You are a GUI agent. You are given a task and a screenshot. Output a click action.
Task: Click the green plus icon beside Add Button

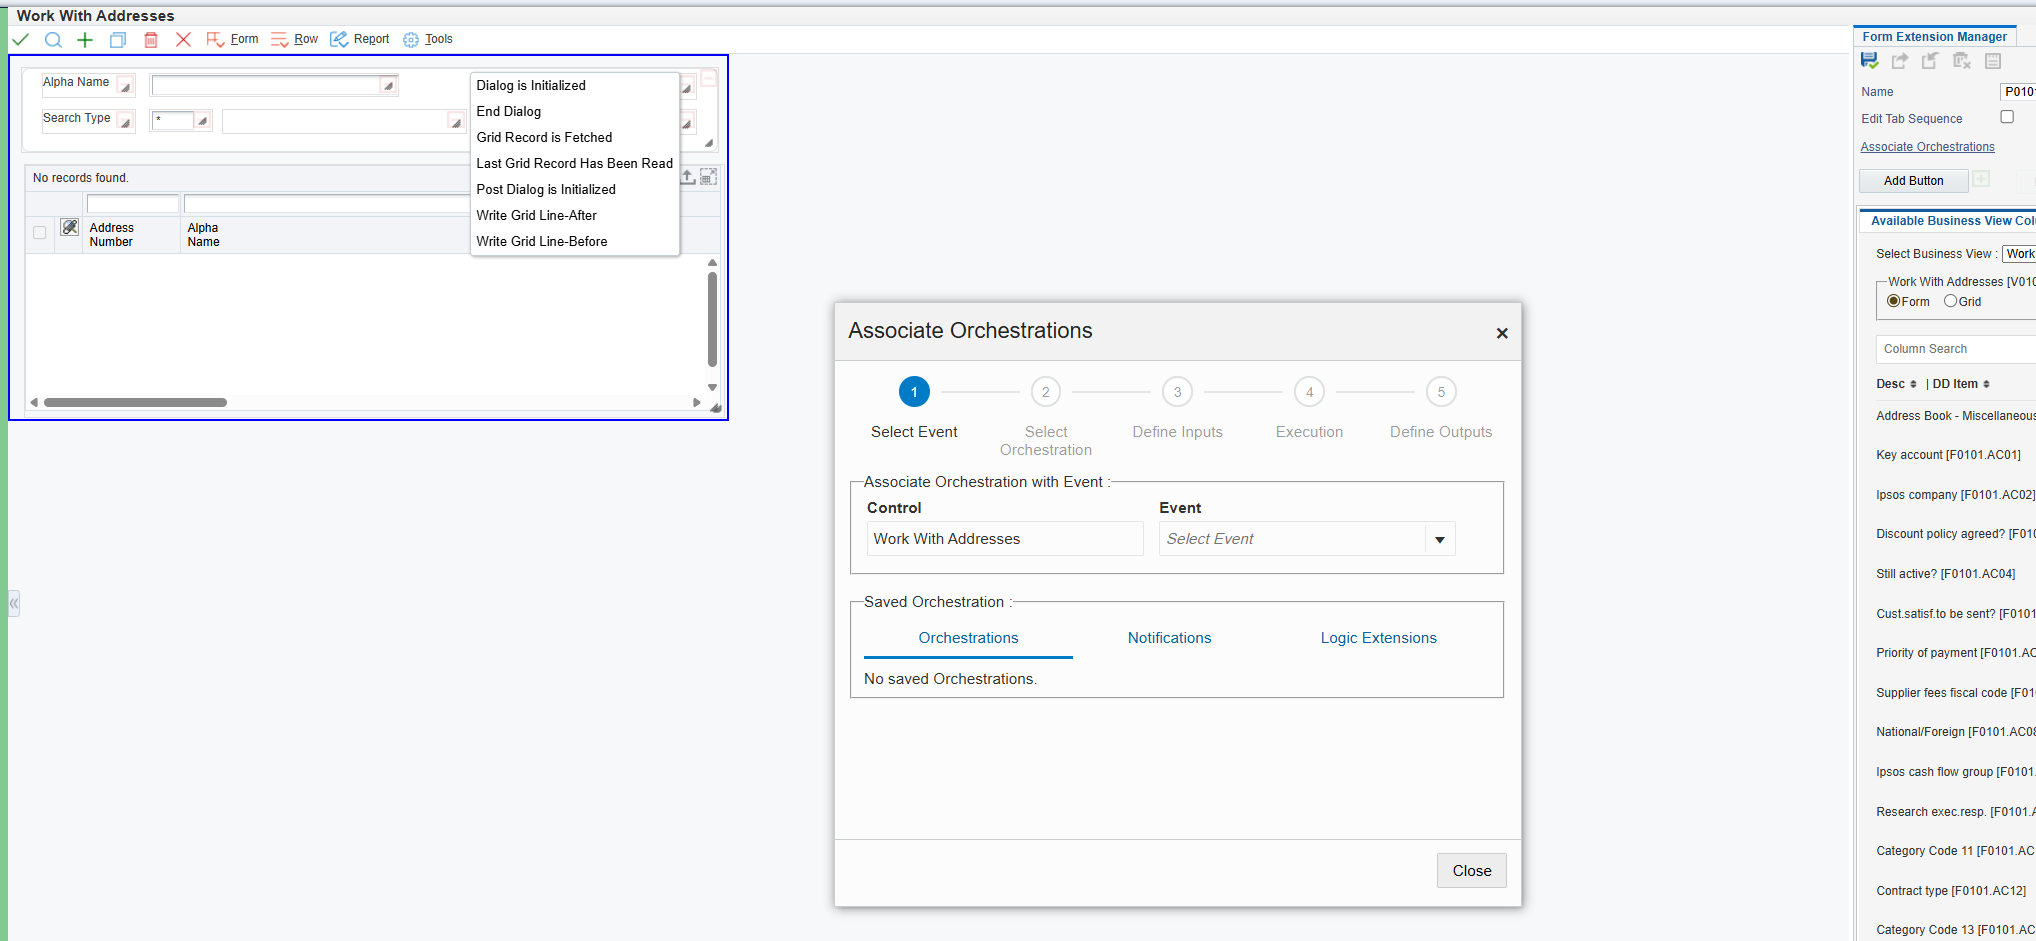(1981, 179)
